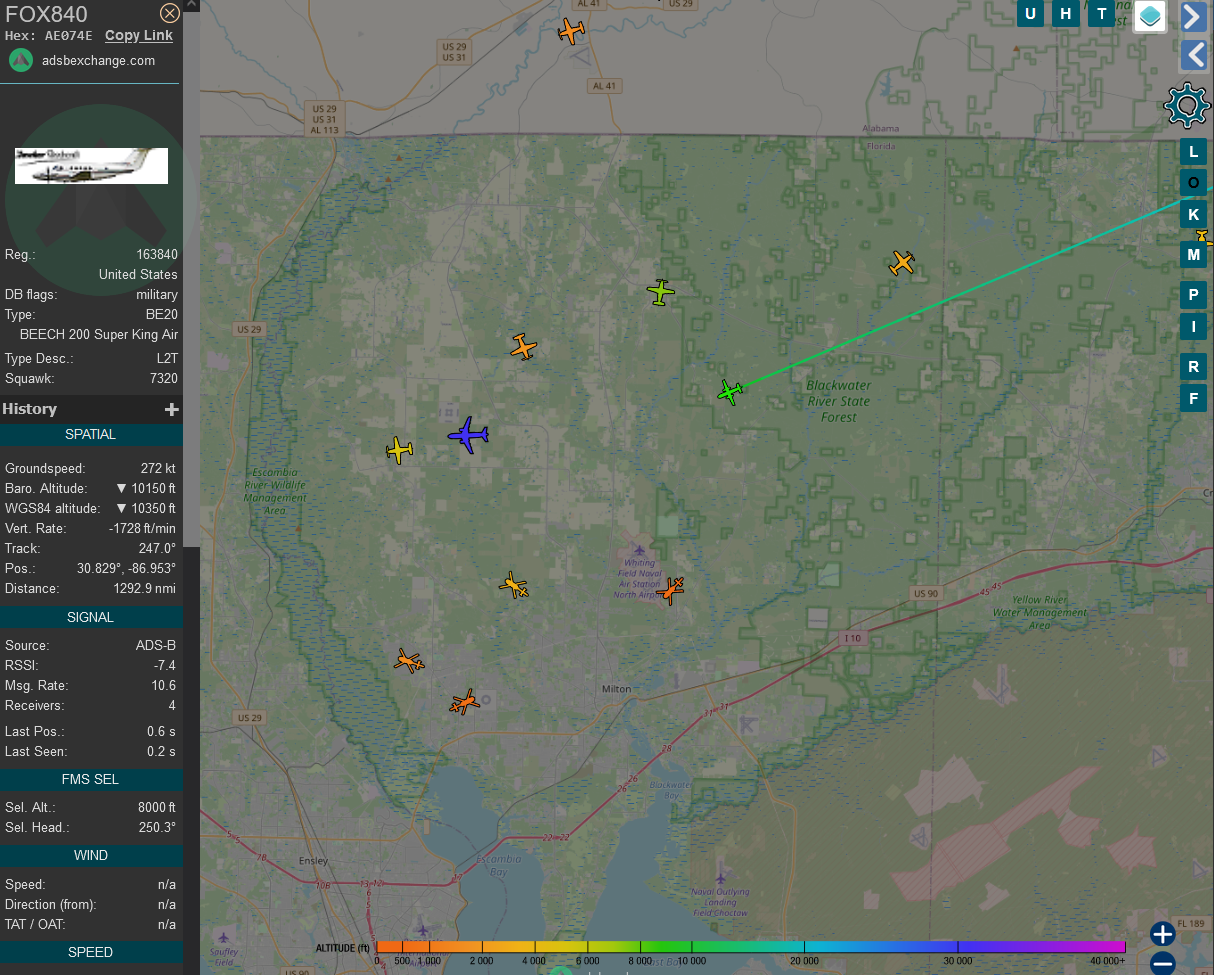Click the SPEED section header

pyautogui.click(x=91, y=952)
